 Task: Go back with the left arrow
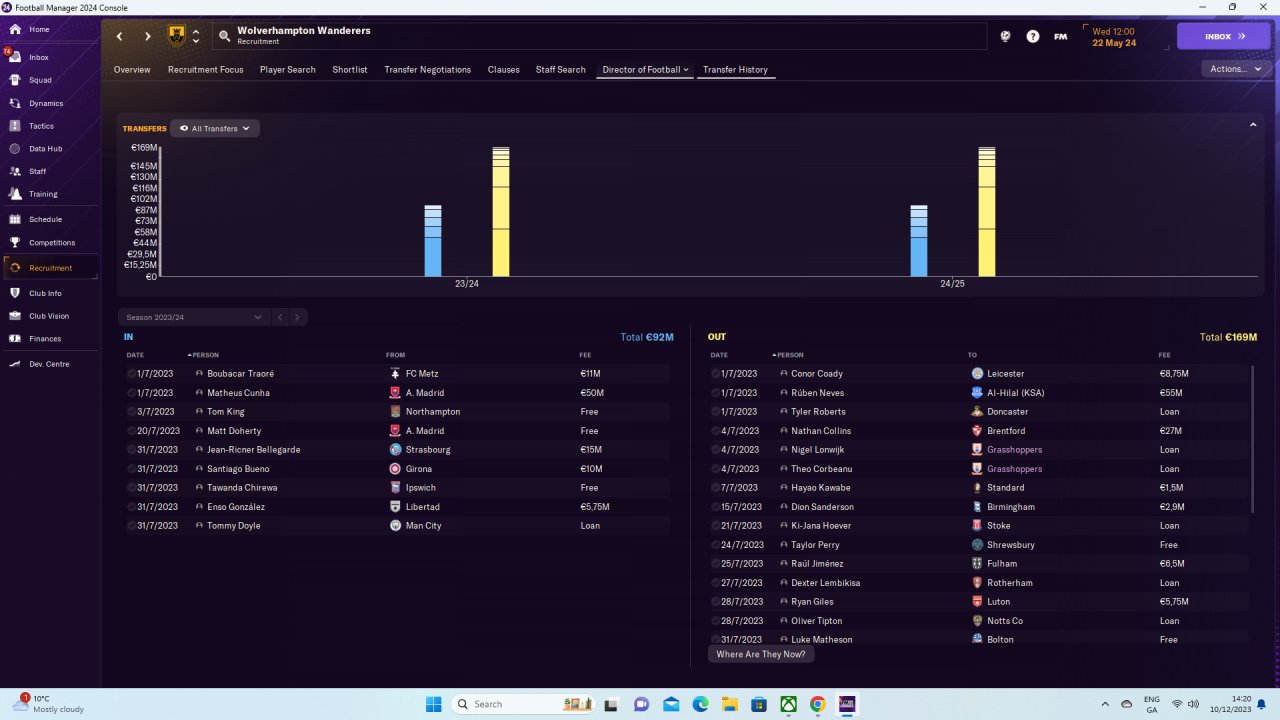119,36
